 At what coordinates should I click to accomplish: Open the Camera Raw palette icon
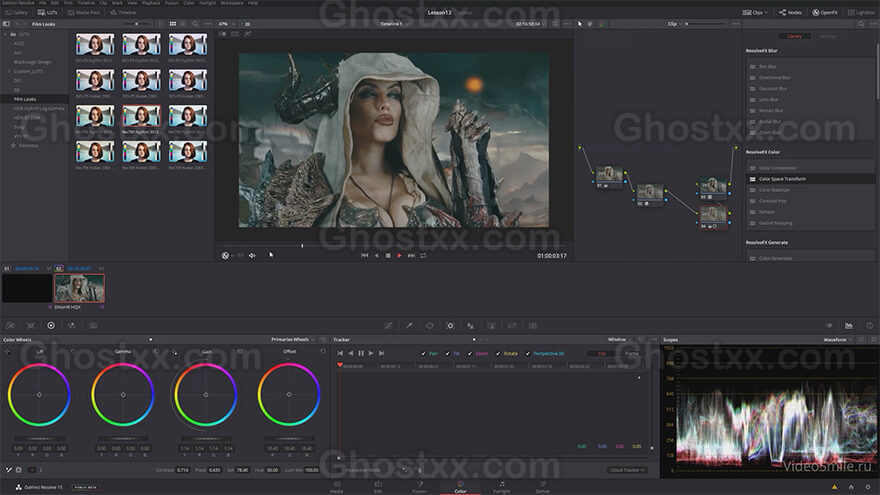(x=10, y=326)
